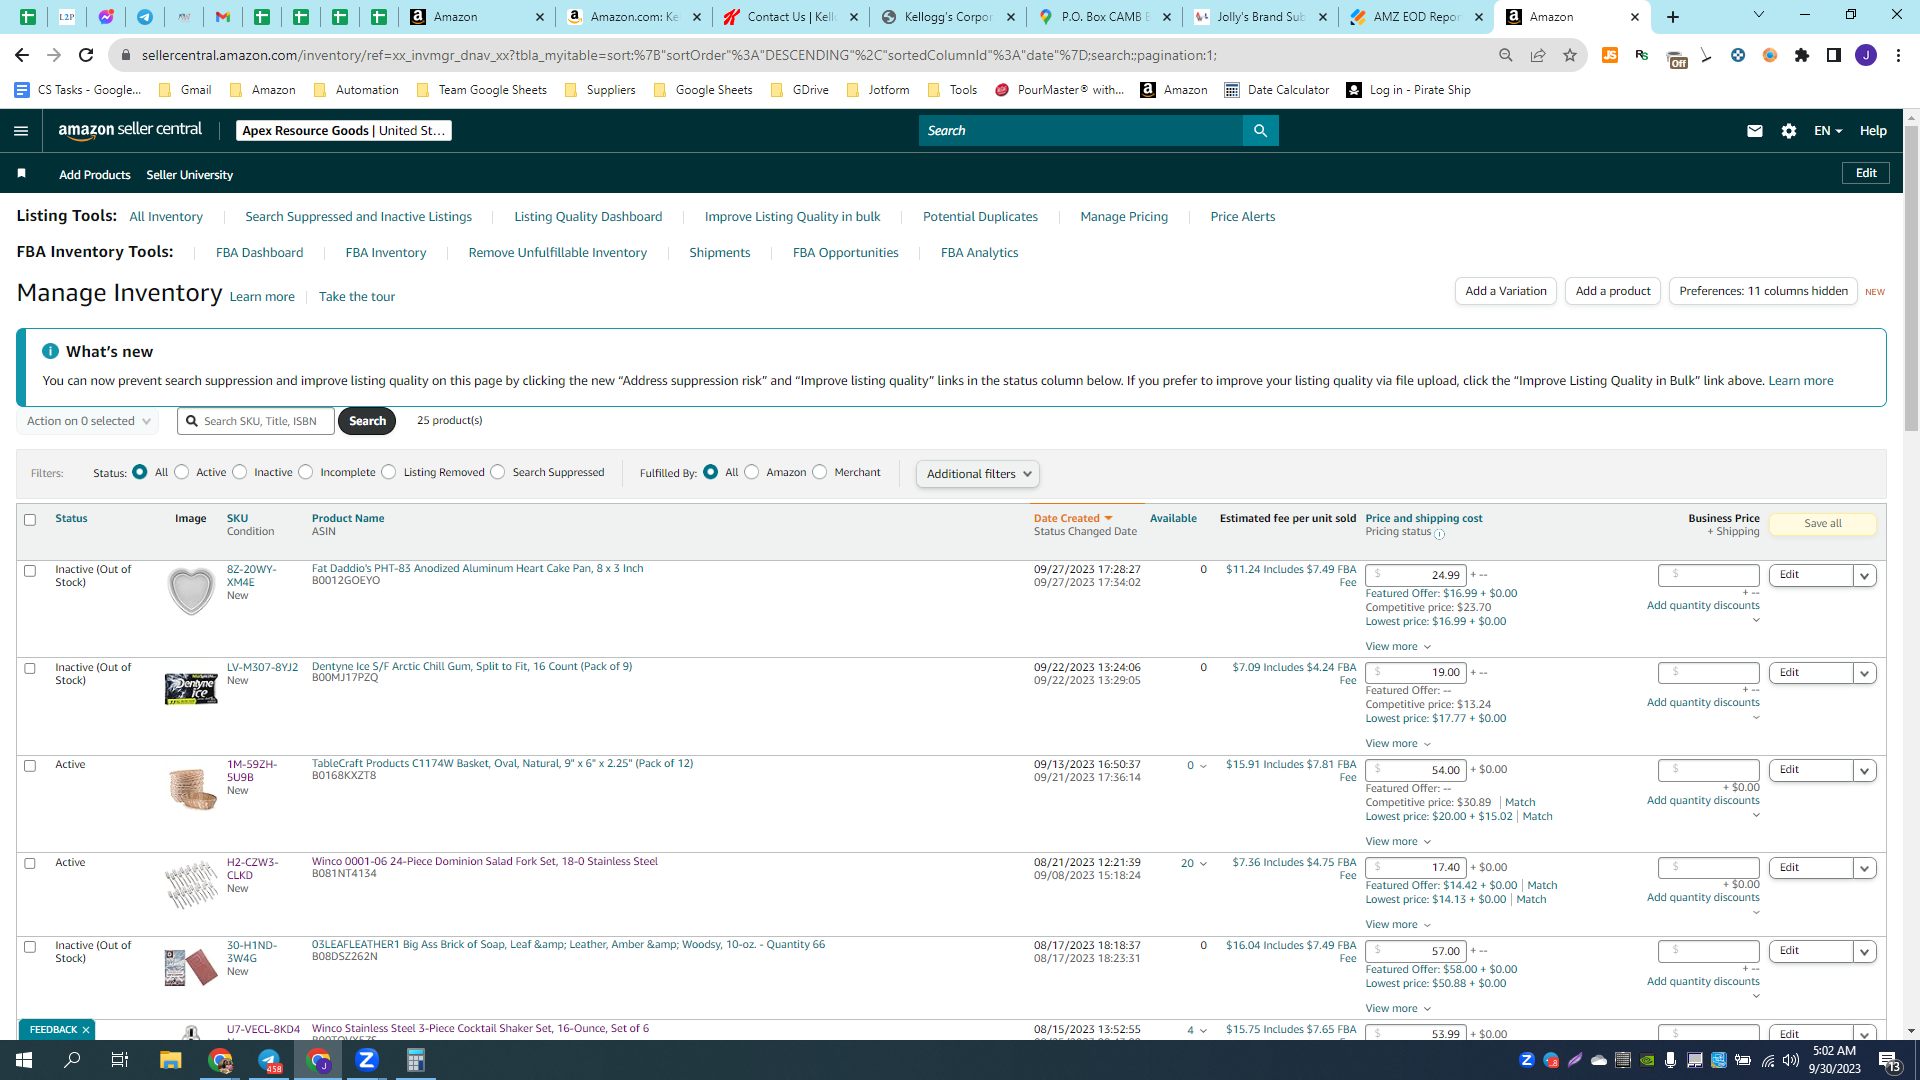Select Fulfilled By Amazon radio
Screen dimensions: 1920x1080
tap(752, 472)
